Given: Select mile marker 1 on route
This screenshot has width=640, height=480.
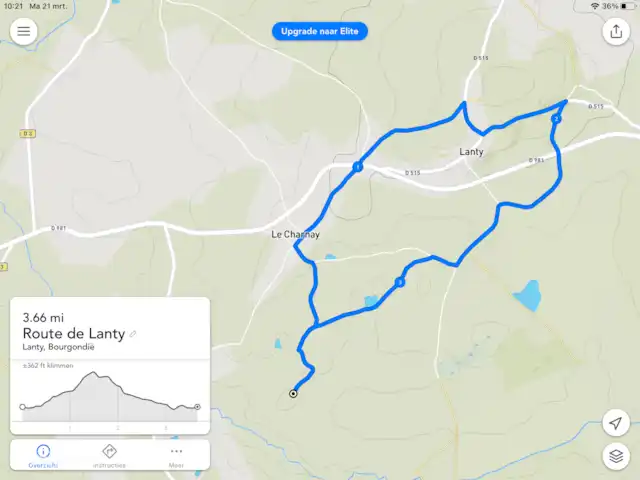Looking at the screenshot, I should (358, 167).
